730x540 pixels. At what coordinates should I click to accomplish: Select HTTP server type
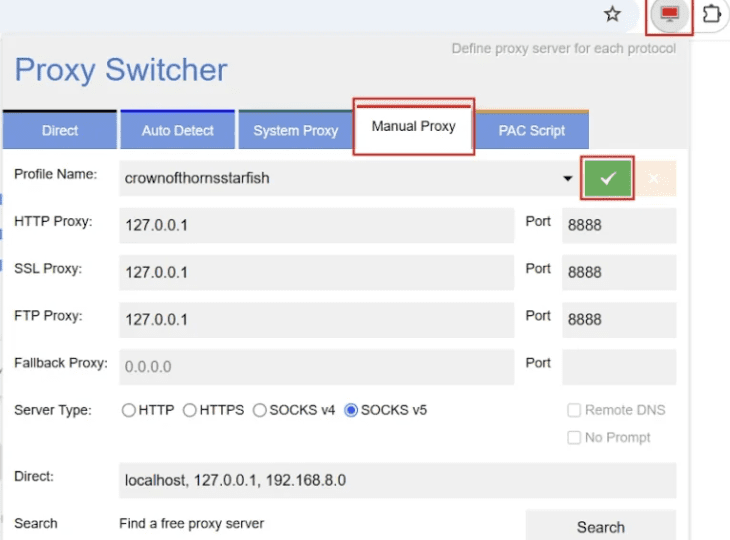tap(128, 410)
